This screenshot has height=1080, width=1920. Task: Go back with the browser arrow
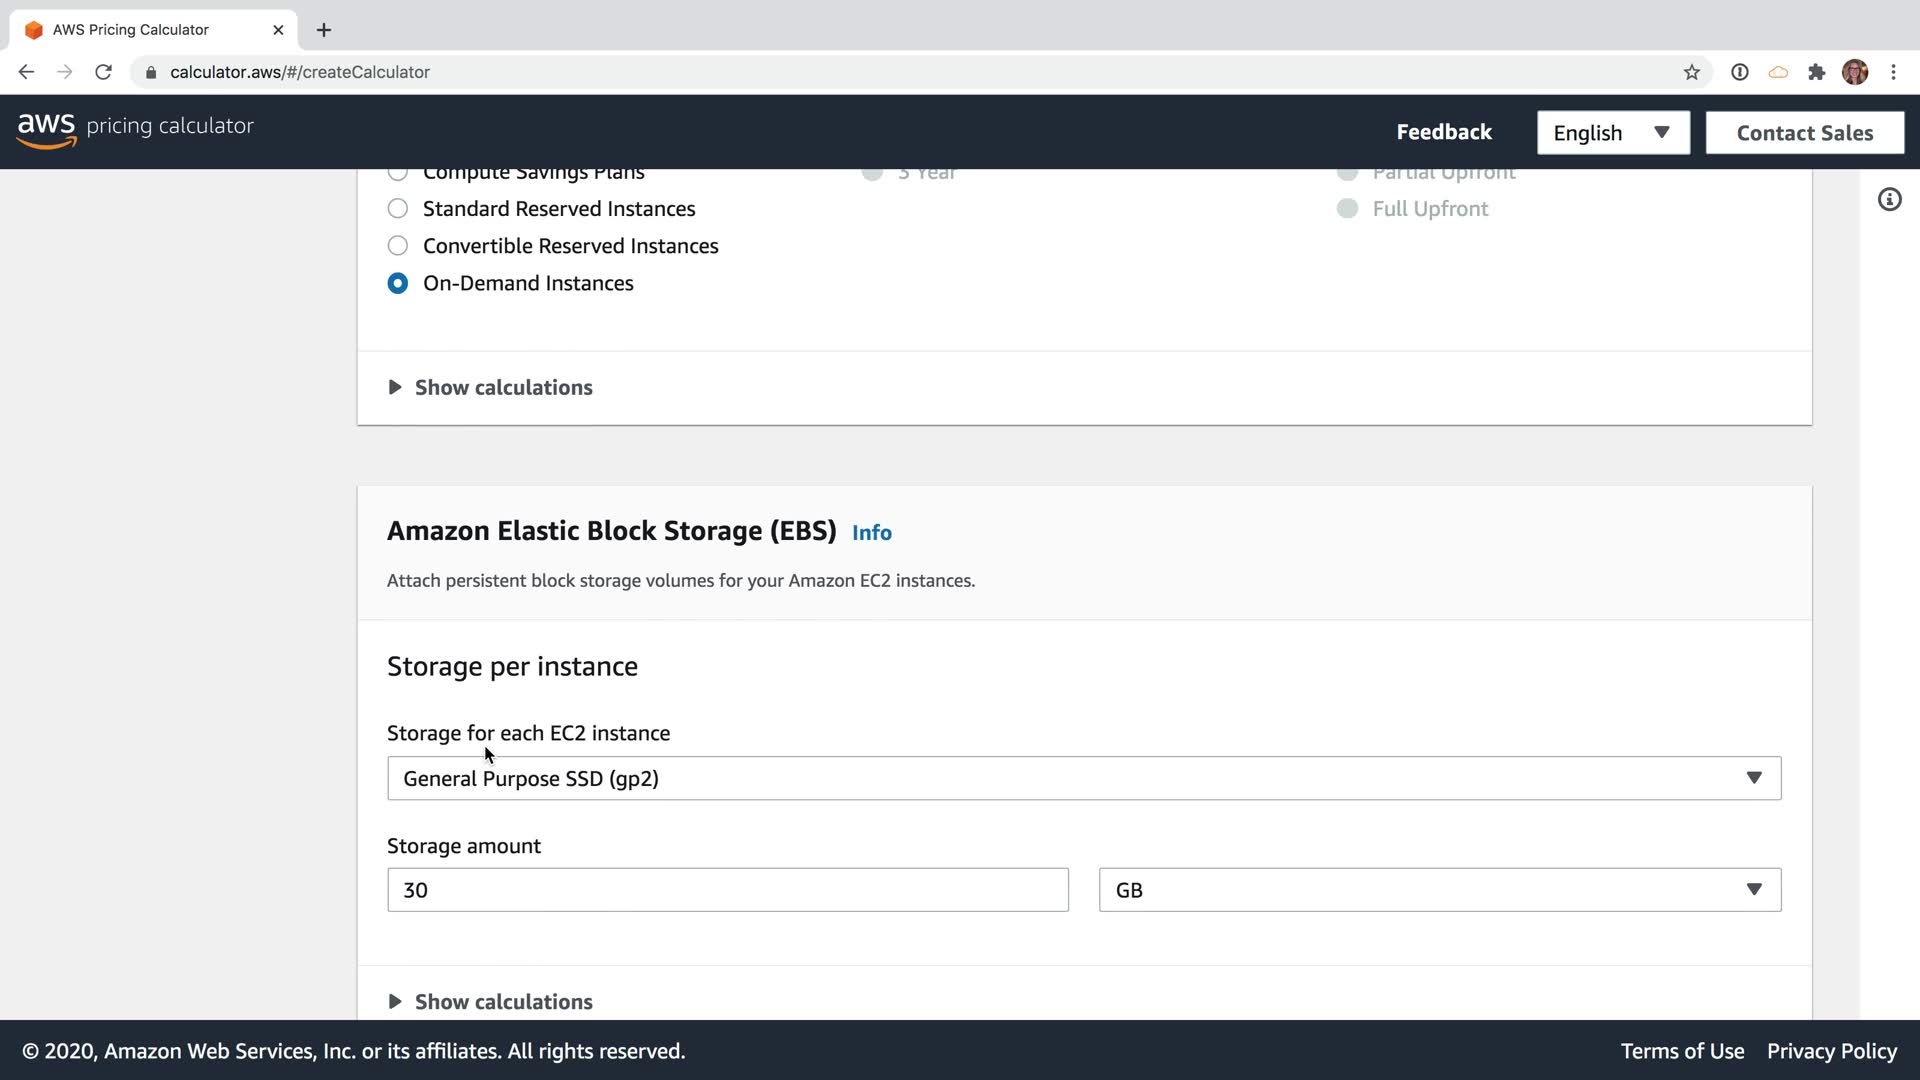26,72
